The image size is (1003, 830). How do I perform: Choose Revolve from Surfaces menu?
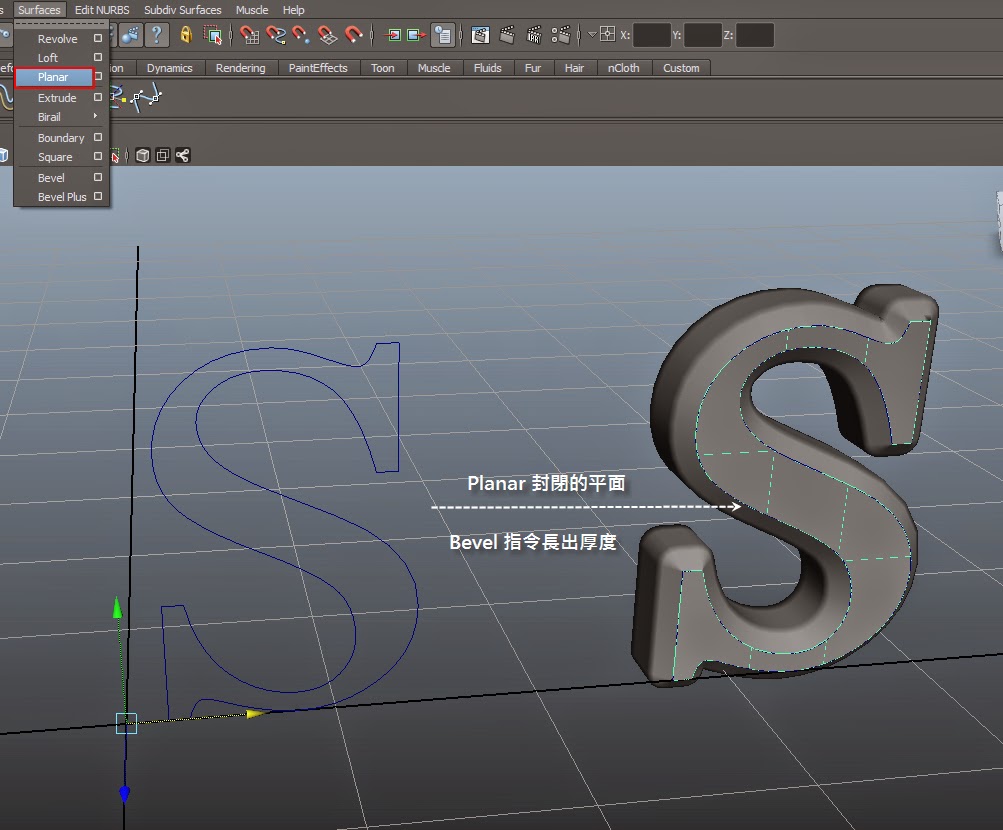click(58, 38)
